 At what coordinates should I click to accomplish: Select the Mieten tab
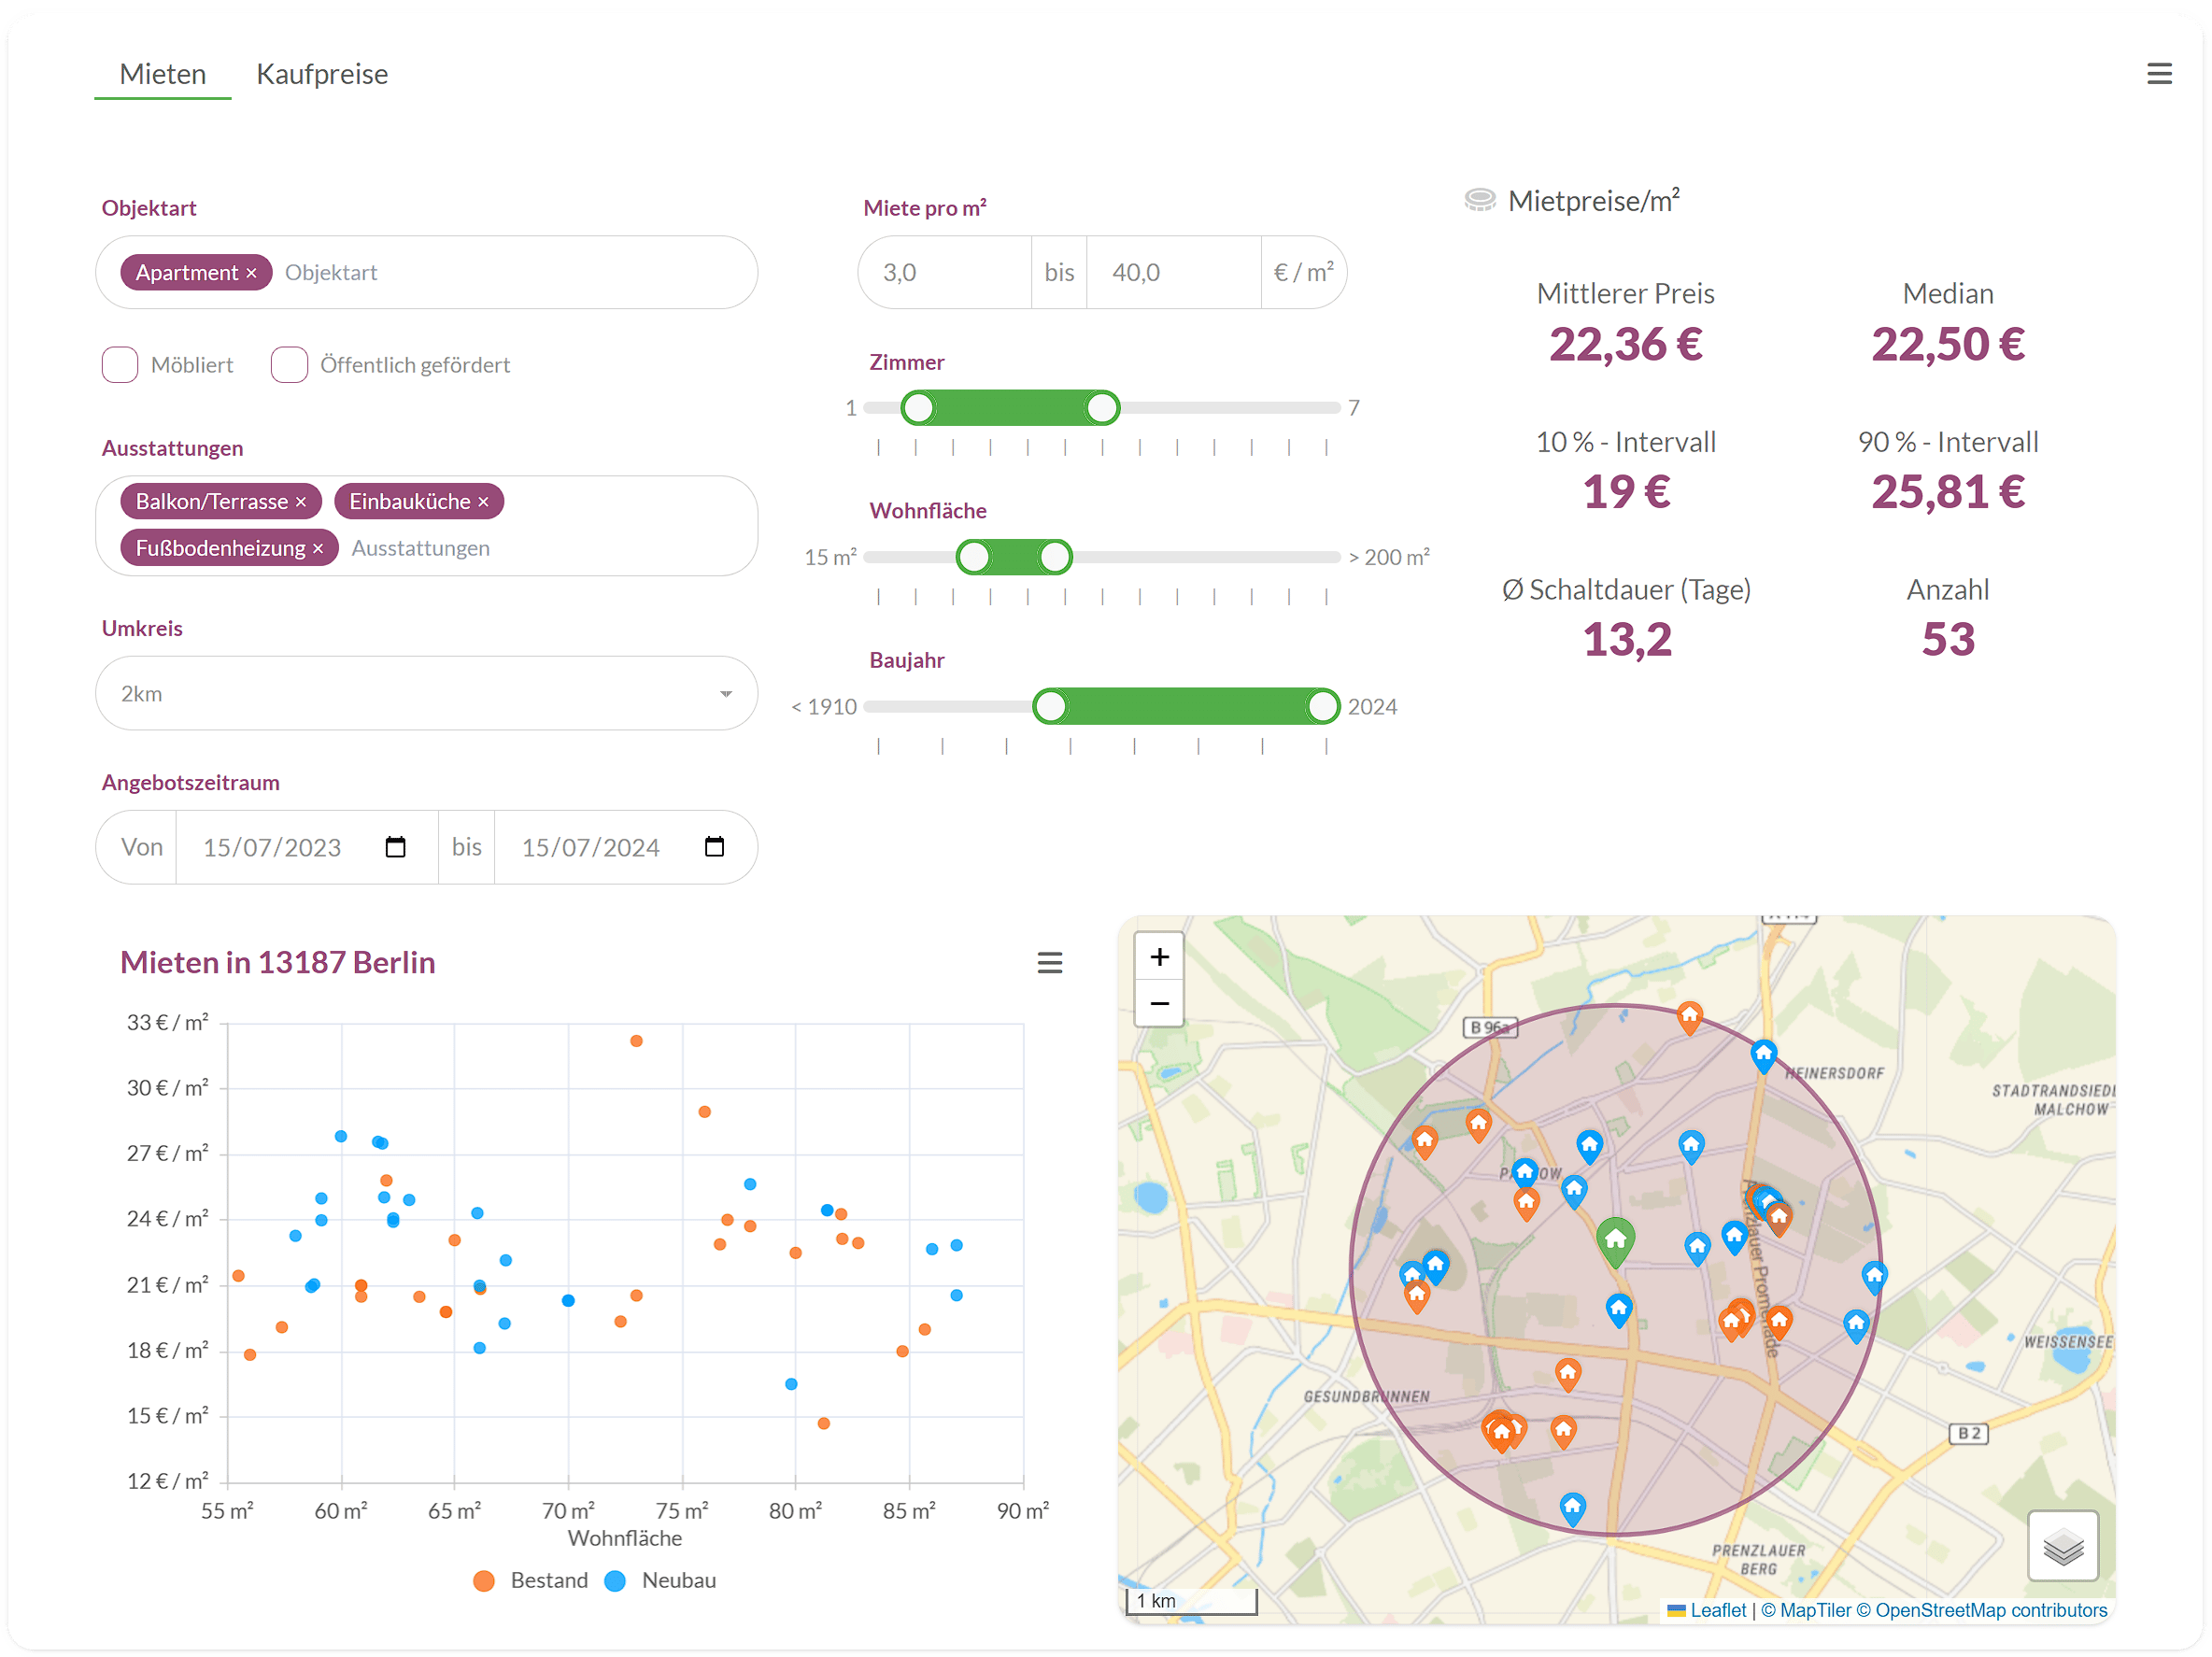click(163, 74)
